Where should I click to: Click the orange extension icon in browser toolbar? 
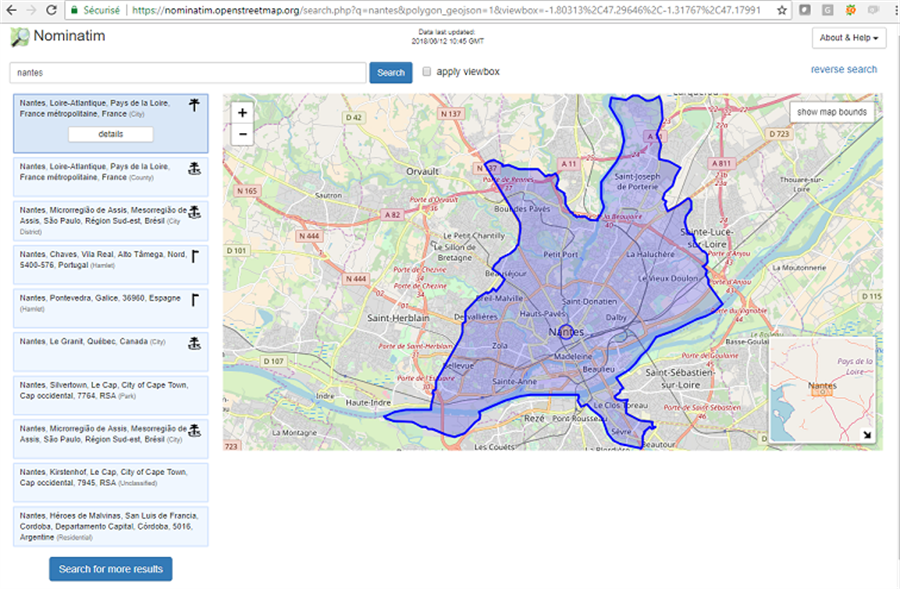click(851, 10)
